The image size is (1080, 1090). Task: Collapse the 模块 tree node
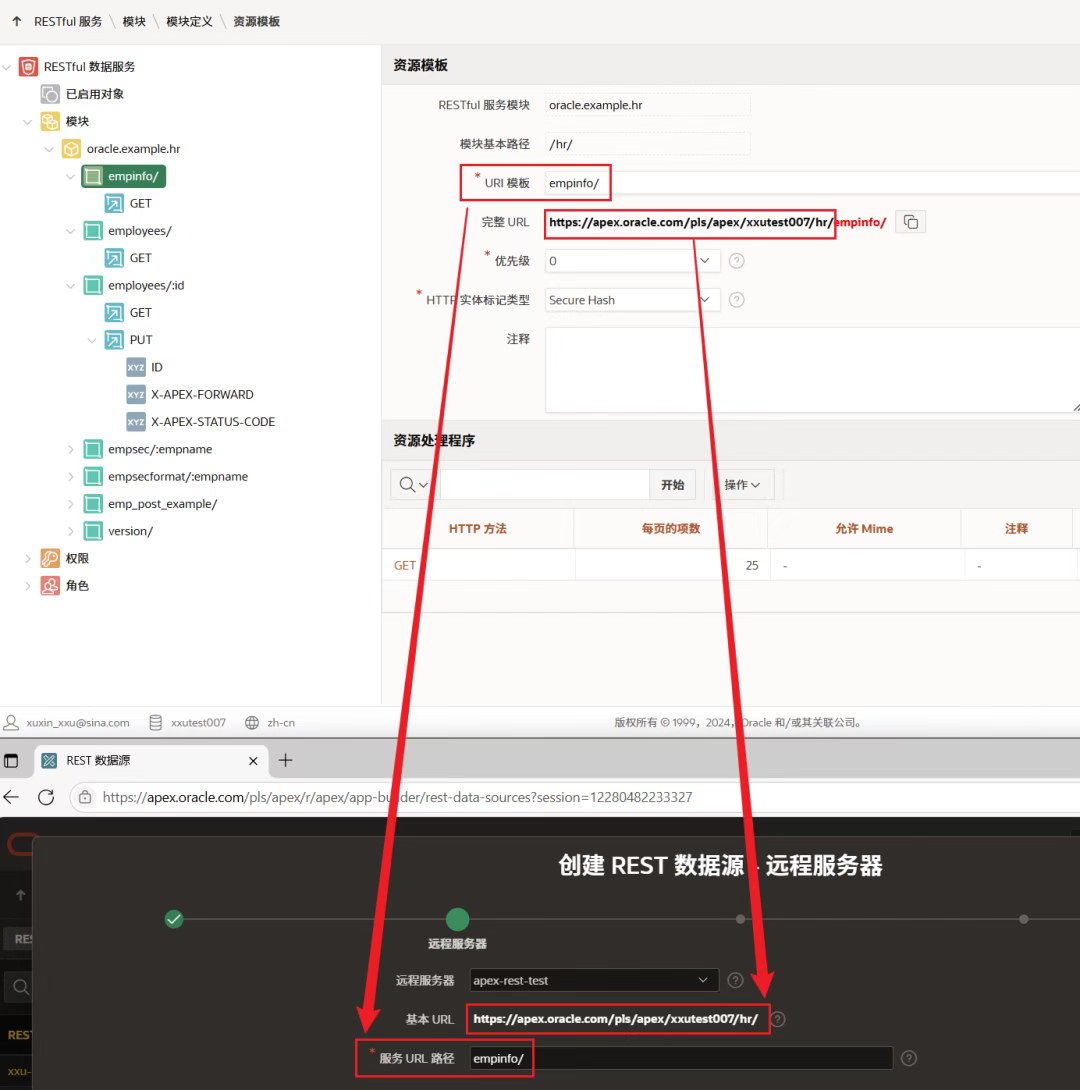28,122
